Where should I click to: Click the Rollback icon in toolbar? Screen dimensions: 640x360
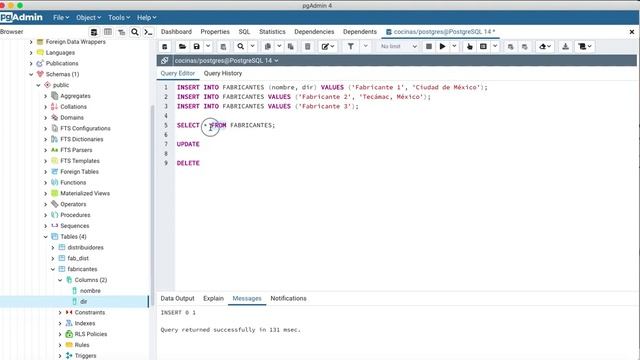tap(524, 47)
